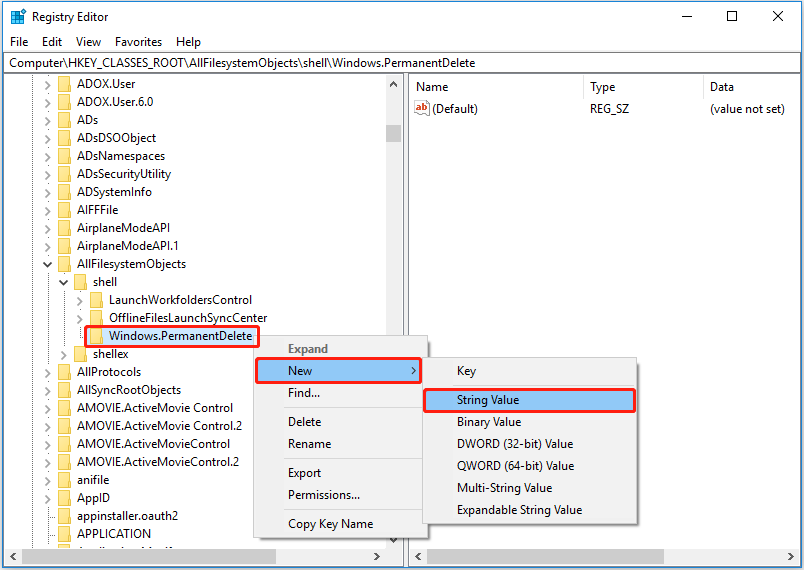Click the Windows.PermanentDelete folder icon
Screen dimensions: 804x570
pyautogui.click(x=96, y=336)
